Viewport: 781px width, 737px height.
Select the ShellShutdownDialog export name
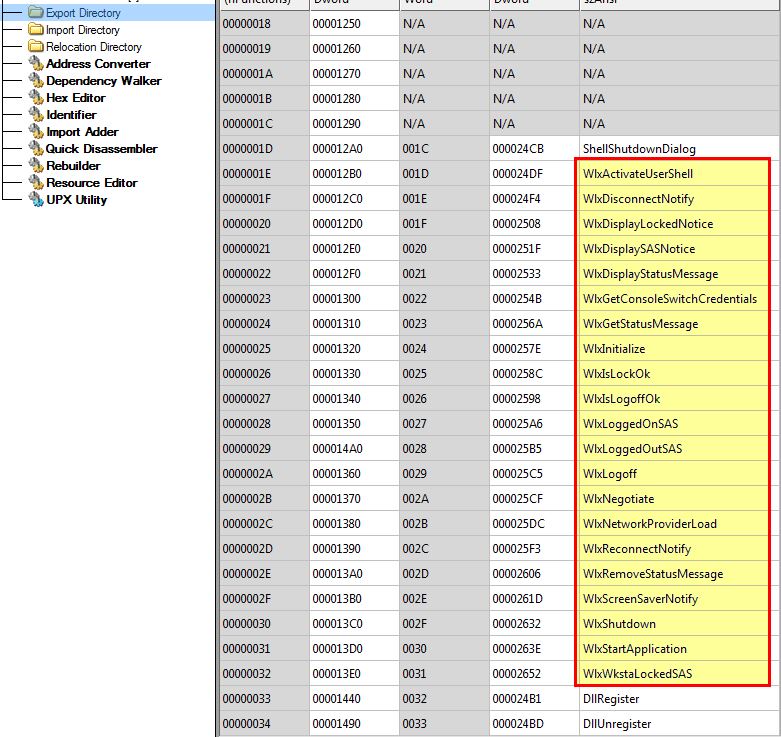click(639, 149)
